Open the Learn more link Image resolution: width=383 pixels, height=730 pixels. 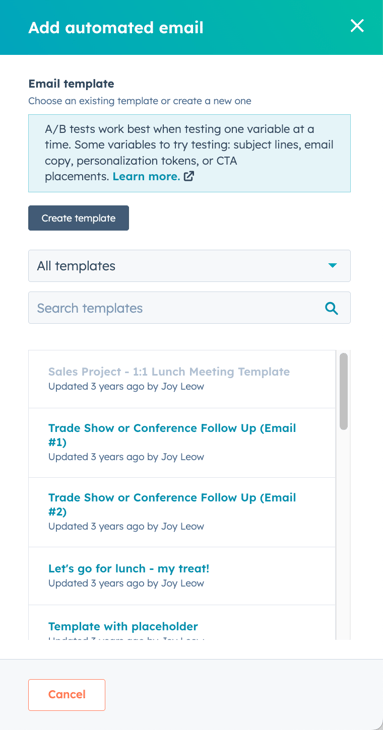tap(146, 176)
